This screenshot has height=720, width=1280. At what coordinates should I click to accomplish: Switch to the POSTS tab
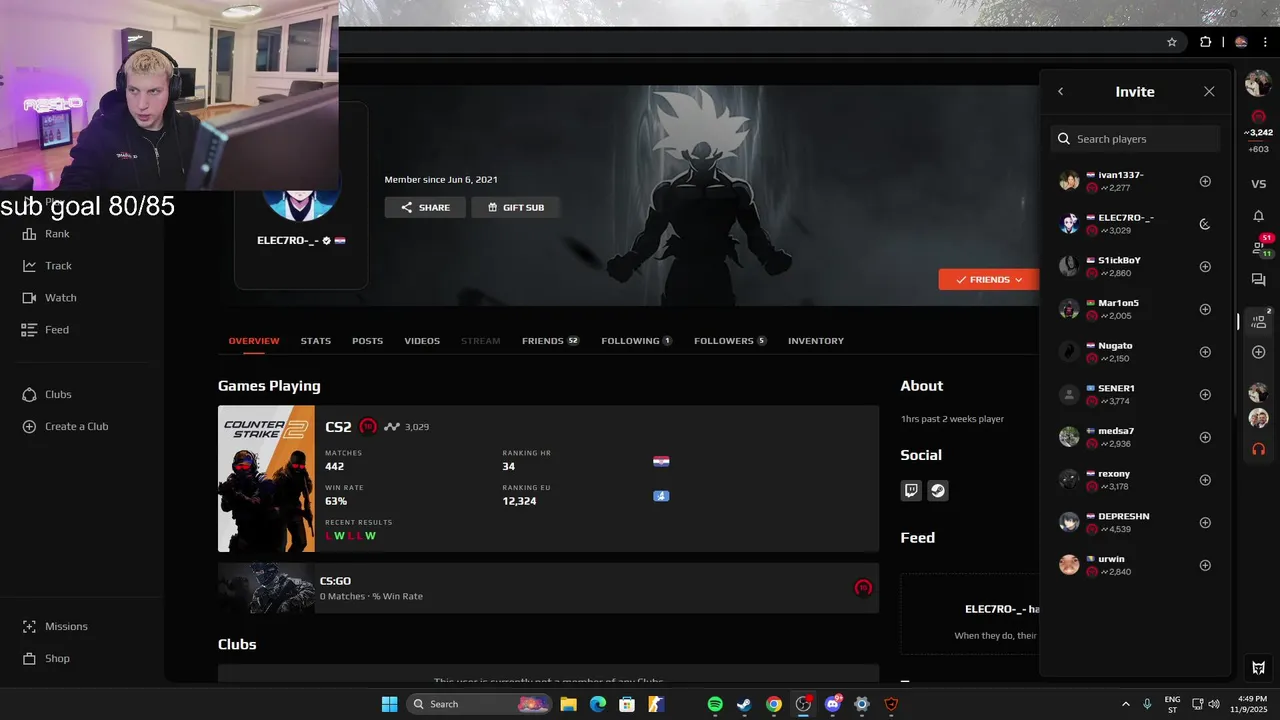(x=367, y=341)
